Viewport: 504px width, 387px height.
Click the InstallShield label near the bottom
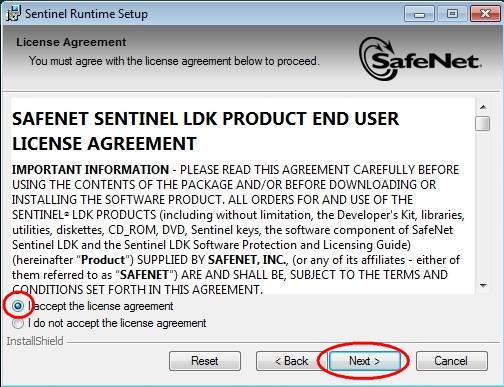[35, 341]
